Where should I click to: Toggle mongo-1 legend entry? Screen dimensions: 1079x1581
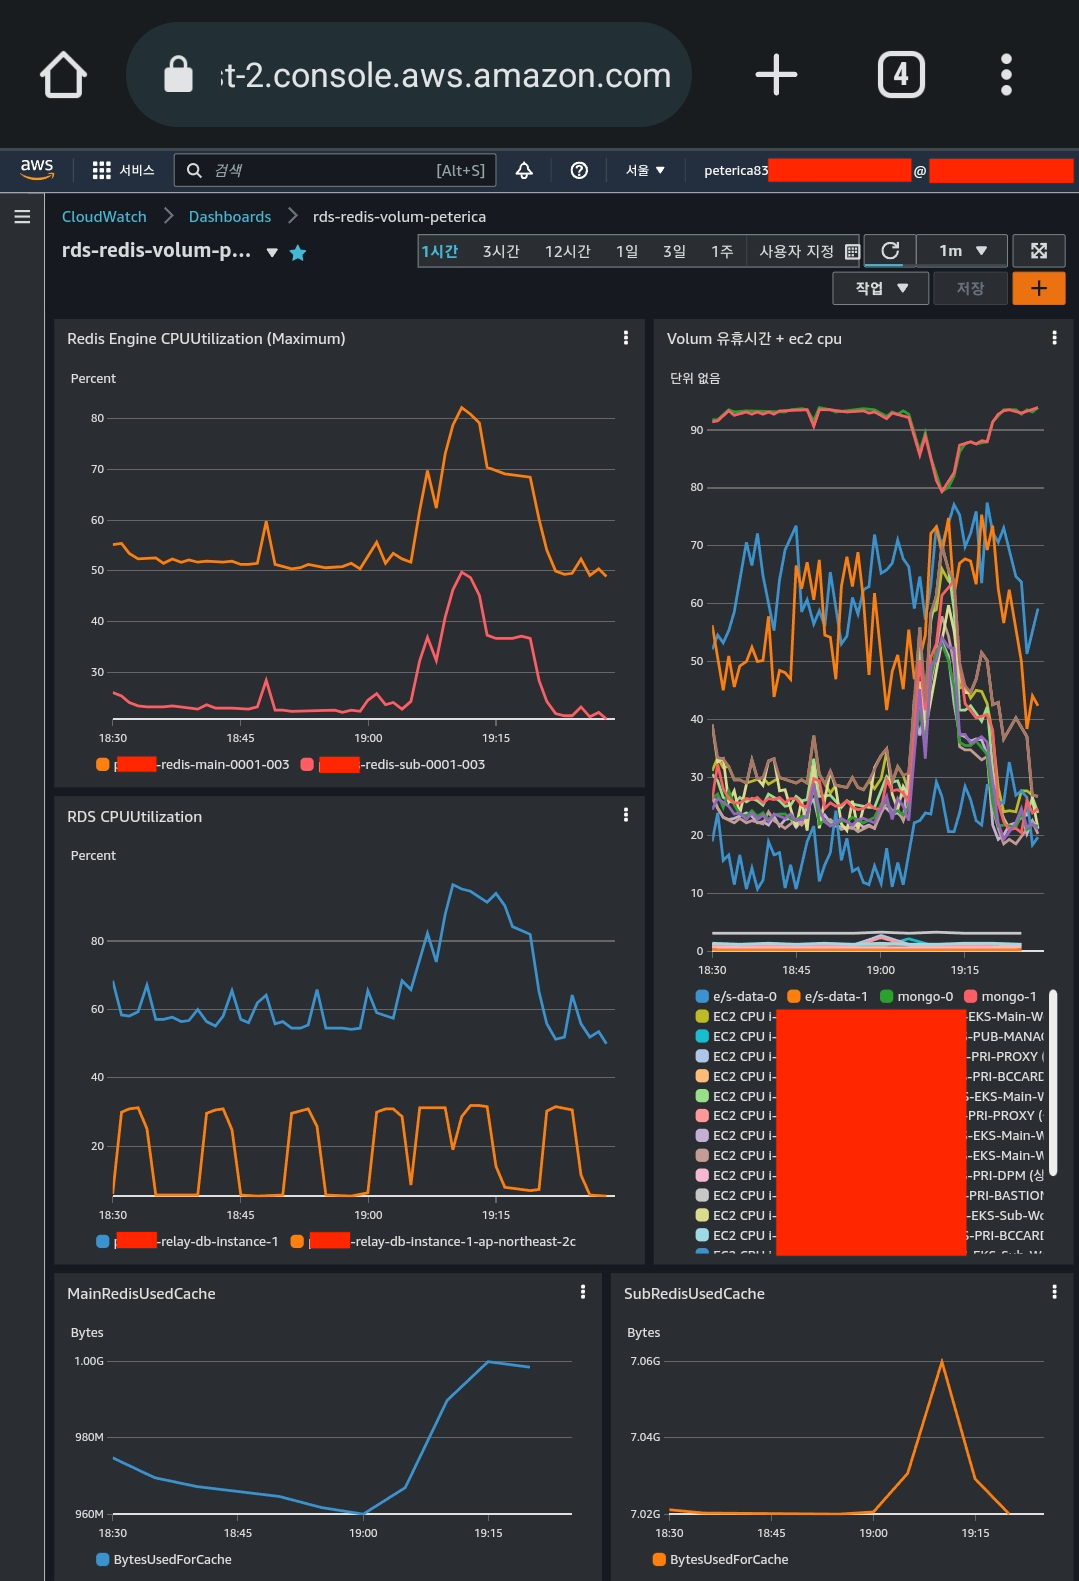(x=1001, y=996)
